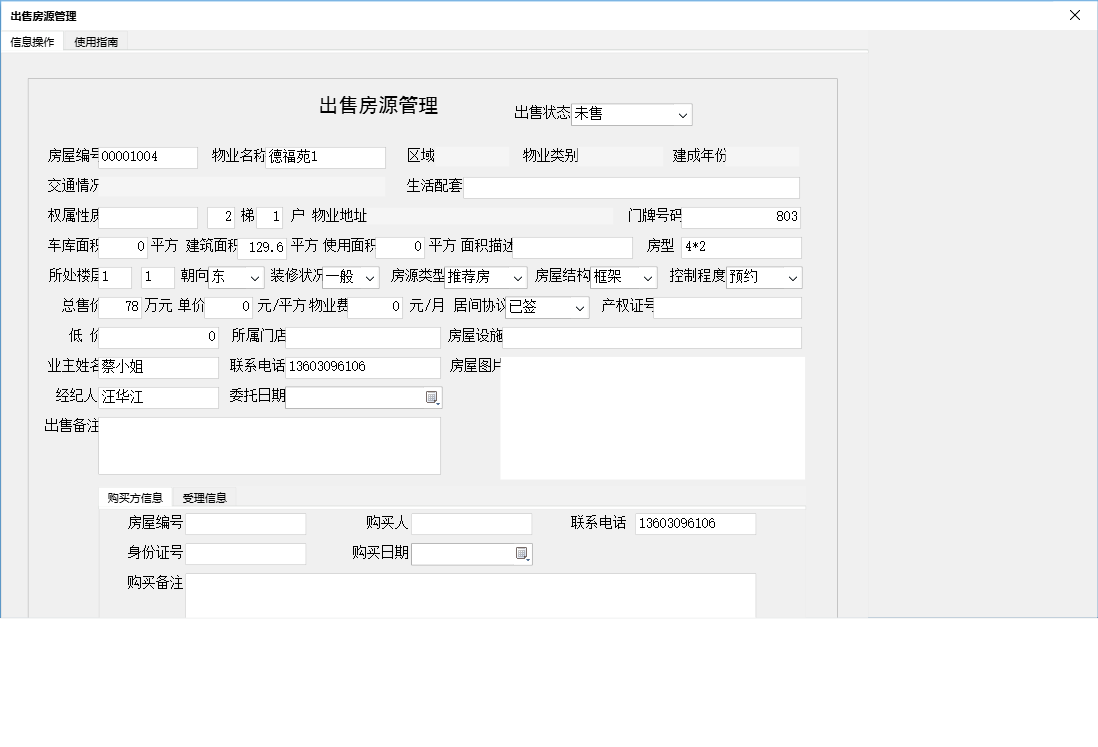The width and height of the screenshot is (1098, 747).
Task: Expand the 出售状态 dropdown
Action: click(683, 115)
